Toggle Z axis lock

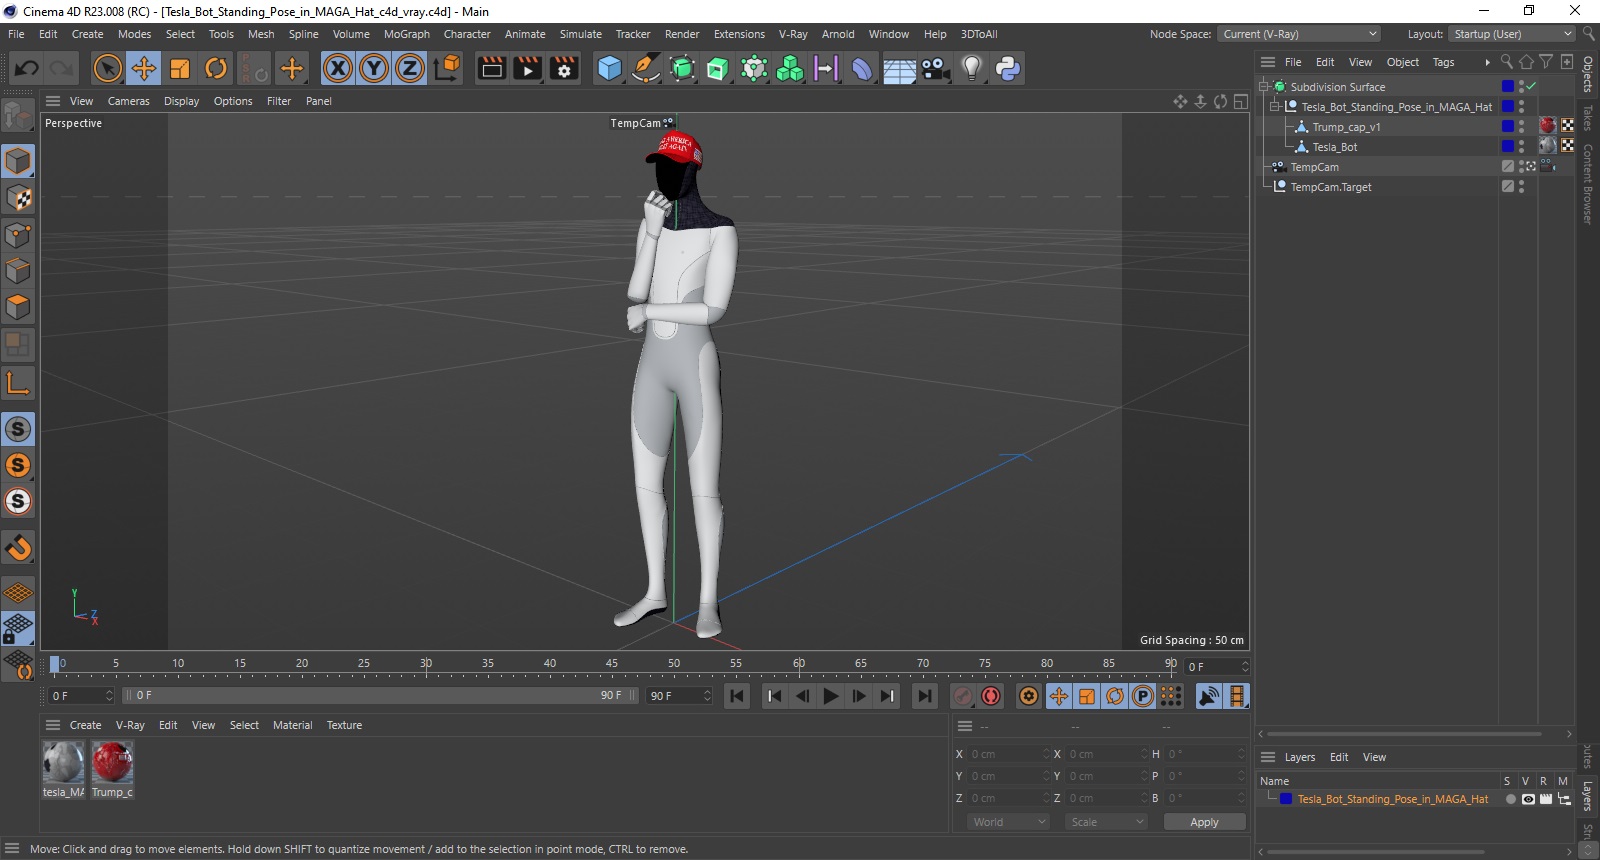click(x=410, y=68)
